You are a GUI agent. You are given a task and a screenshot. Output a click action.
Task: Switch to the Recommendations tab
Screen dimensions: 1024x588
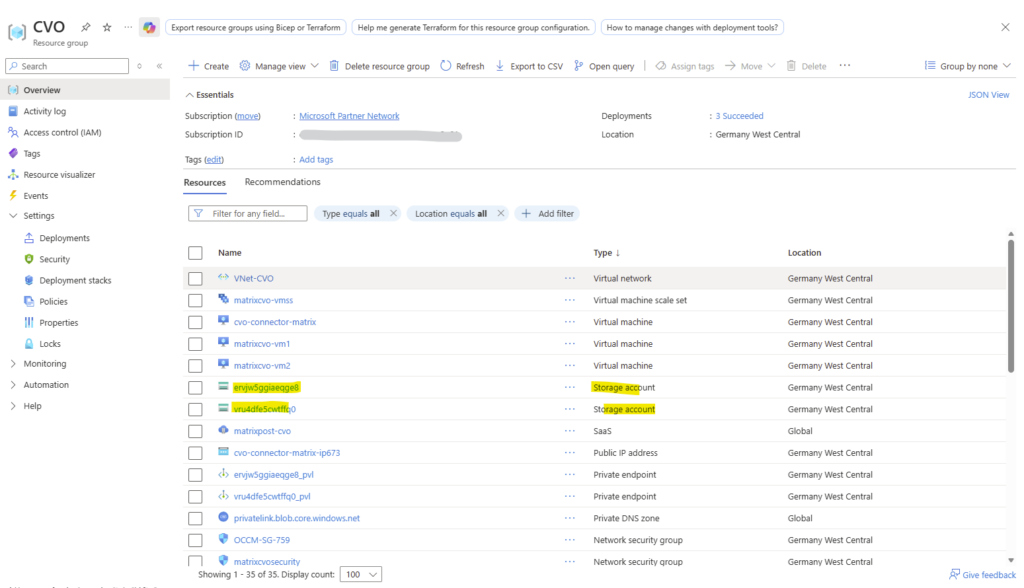click(282, 182)
